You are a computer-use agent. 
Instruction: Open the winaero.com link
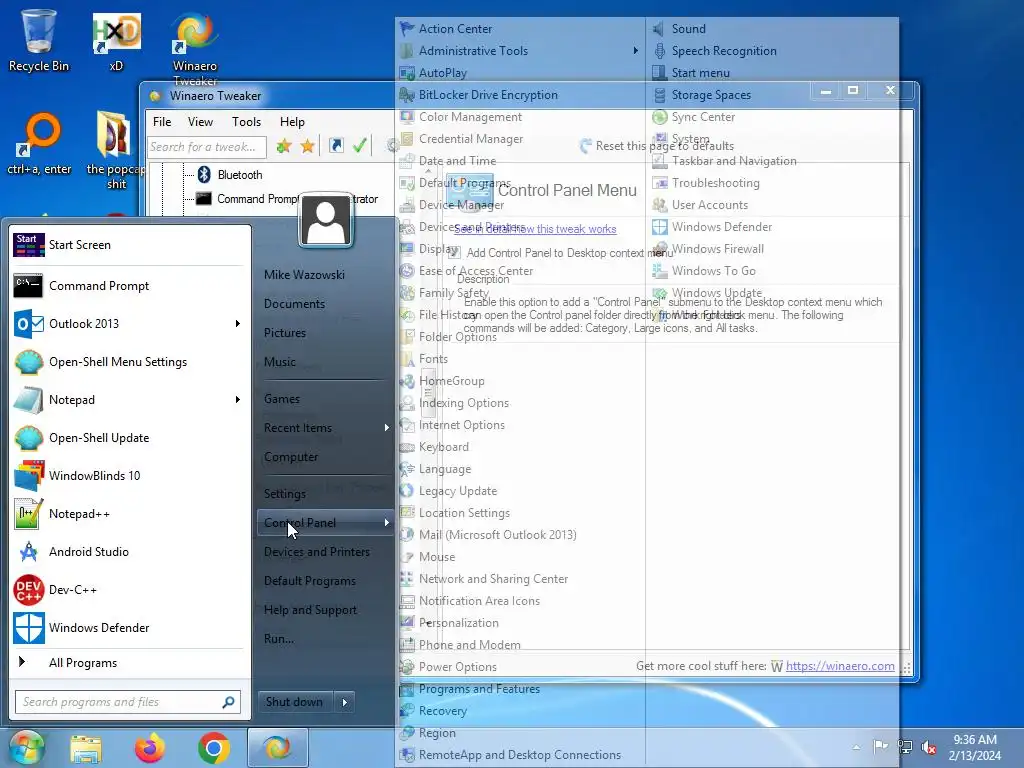[840, 666]
